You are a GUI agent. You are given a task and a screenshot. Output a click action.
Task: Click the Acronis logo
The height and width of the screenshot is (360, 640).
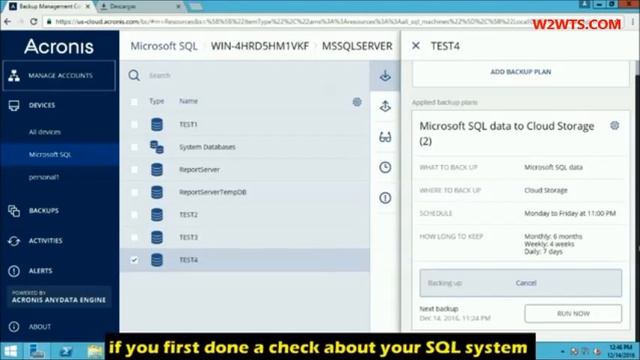click(x=59, y=46)
